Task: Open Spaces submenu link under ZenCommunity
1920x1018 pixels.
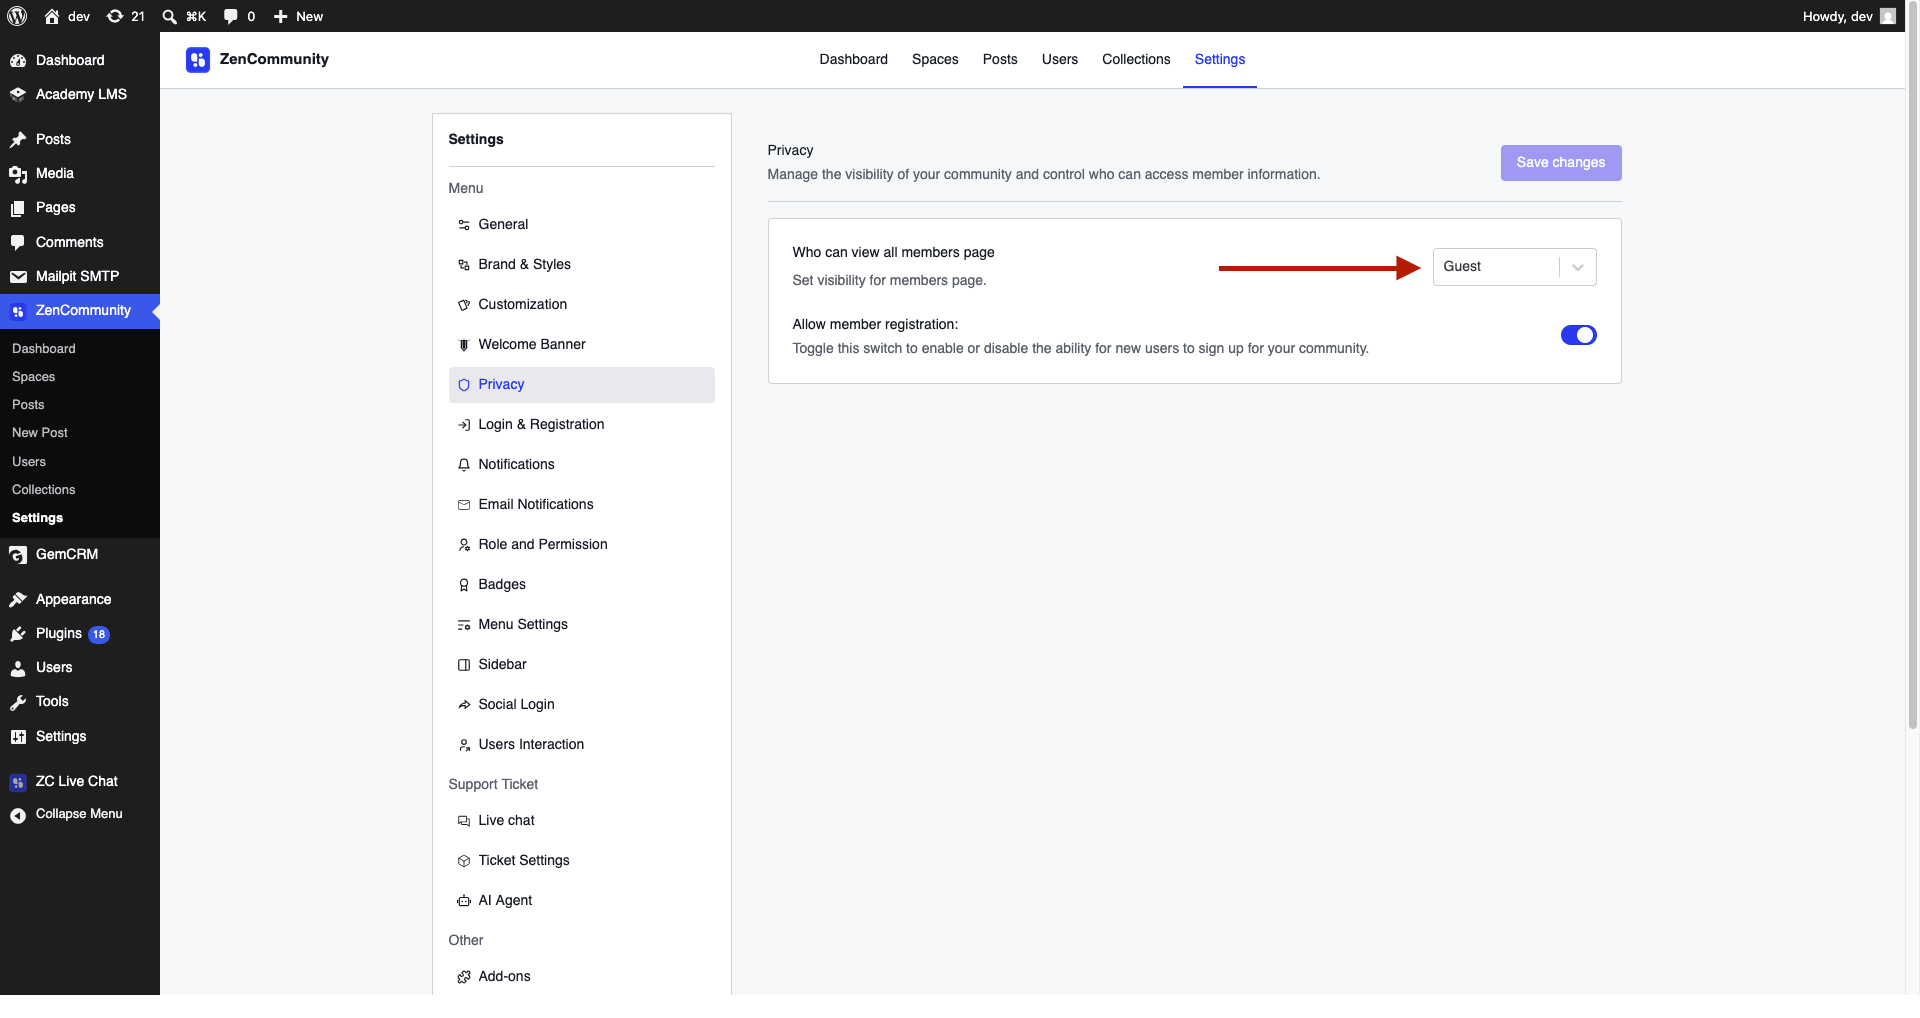Action: tap(34, 377)
